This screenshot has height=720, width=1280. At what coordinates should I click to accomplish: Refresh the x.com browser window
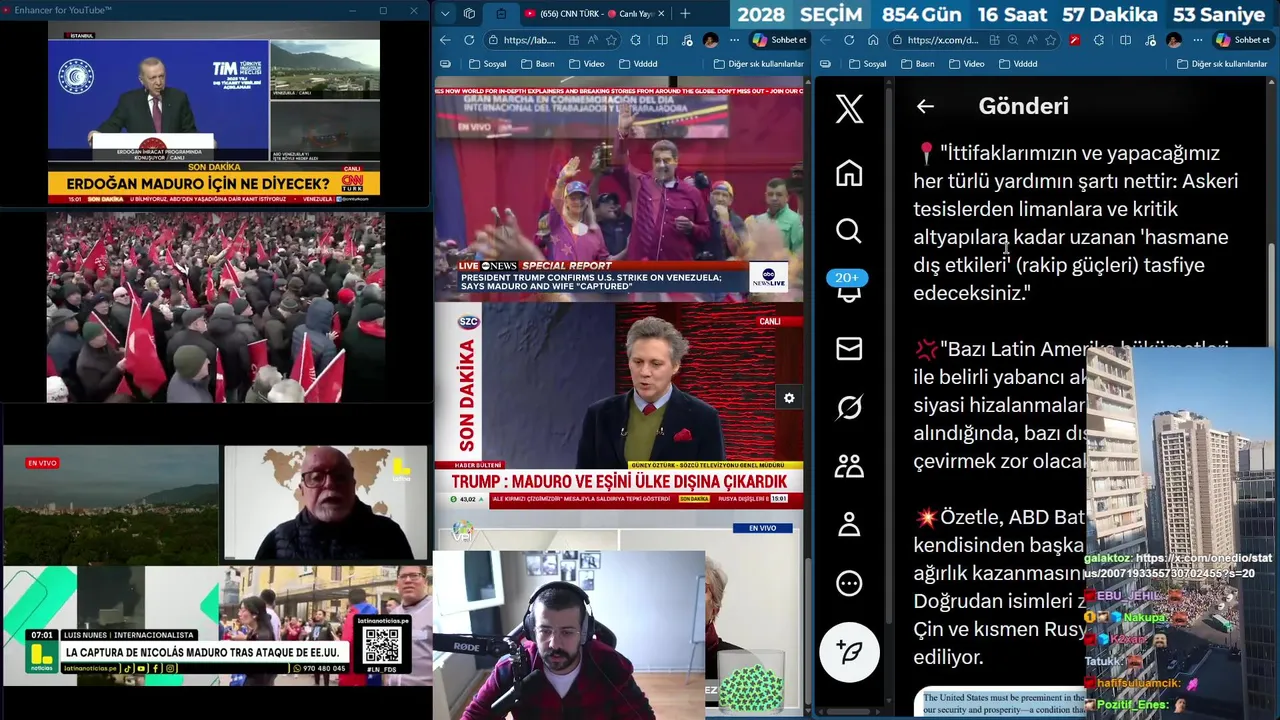tap(849, 40)
